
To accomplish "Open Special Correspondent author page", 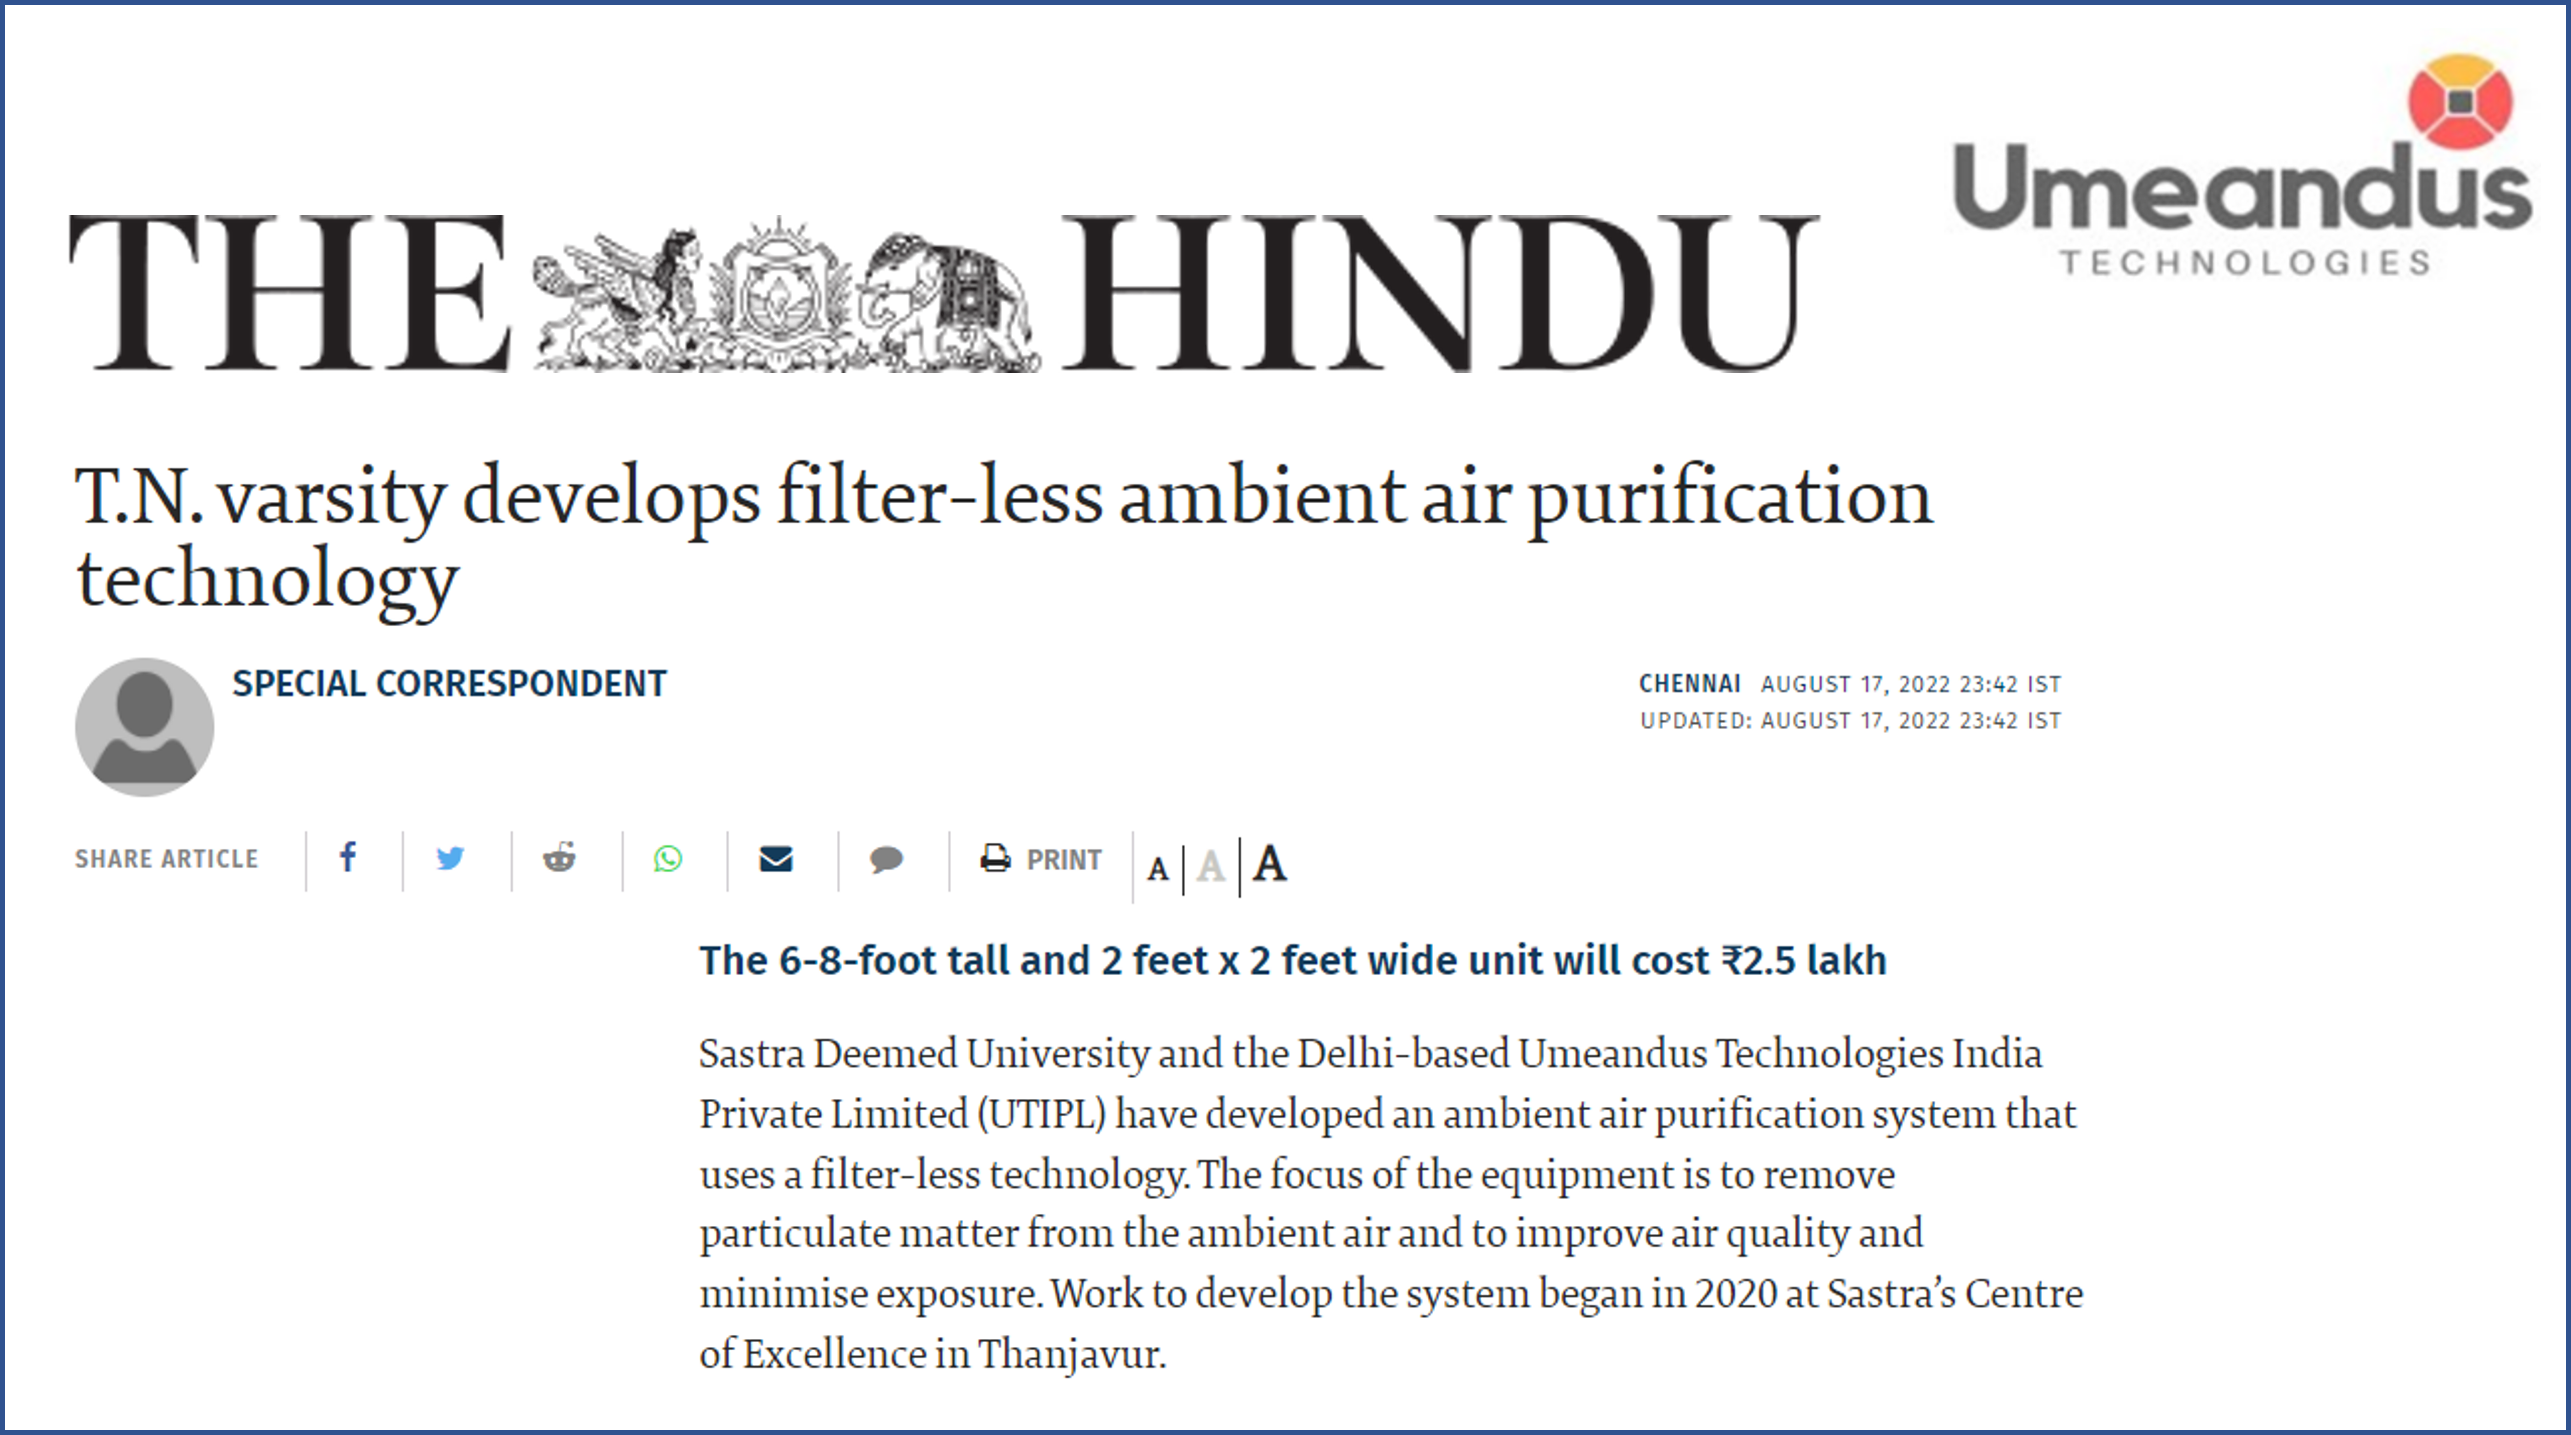I will pyautogui.click(x=449, y=684).
